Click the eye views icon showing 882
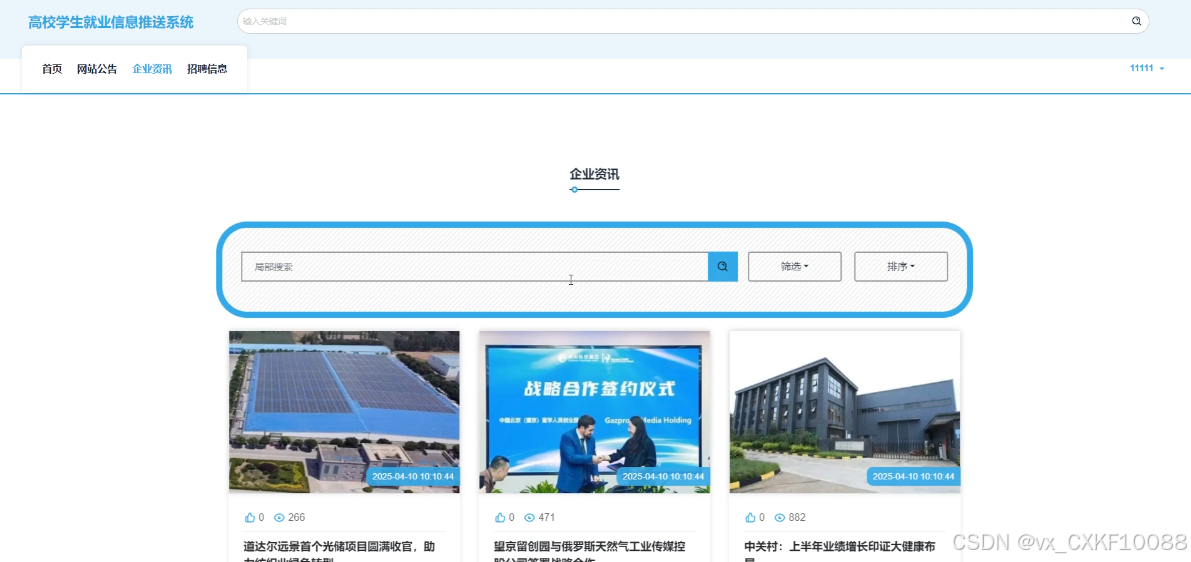The width and height of the screenshot is (1191, 562). (779, 517)
